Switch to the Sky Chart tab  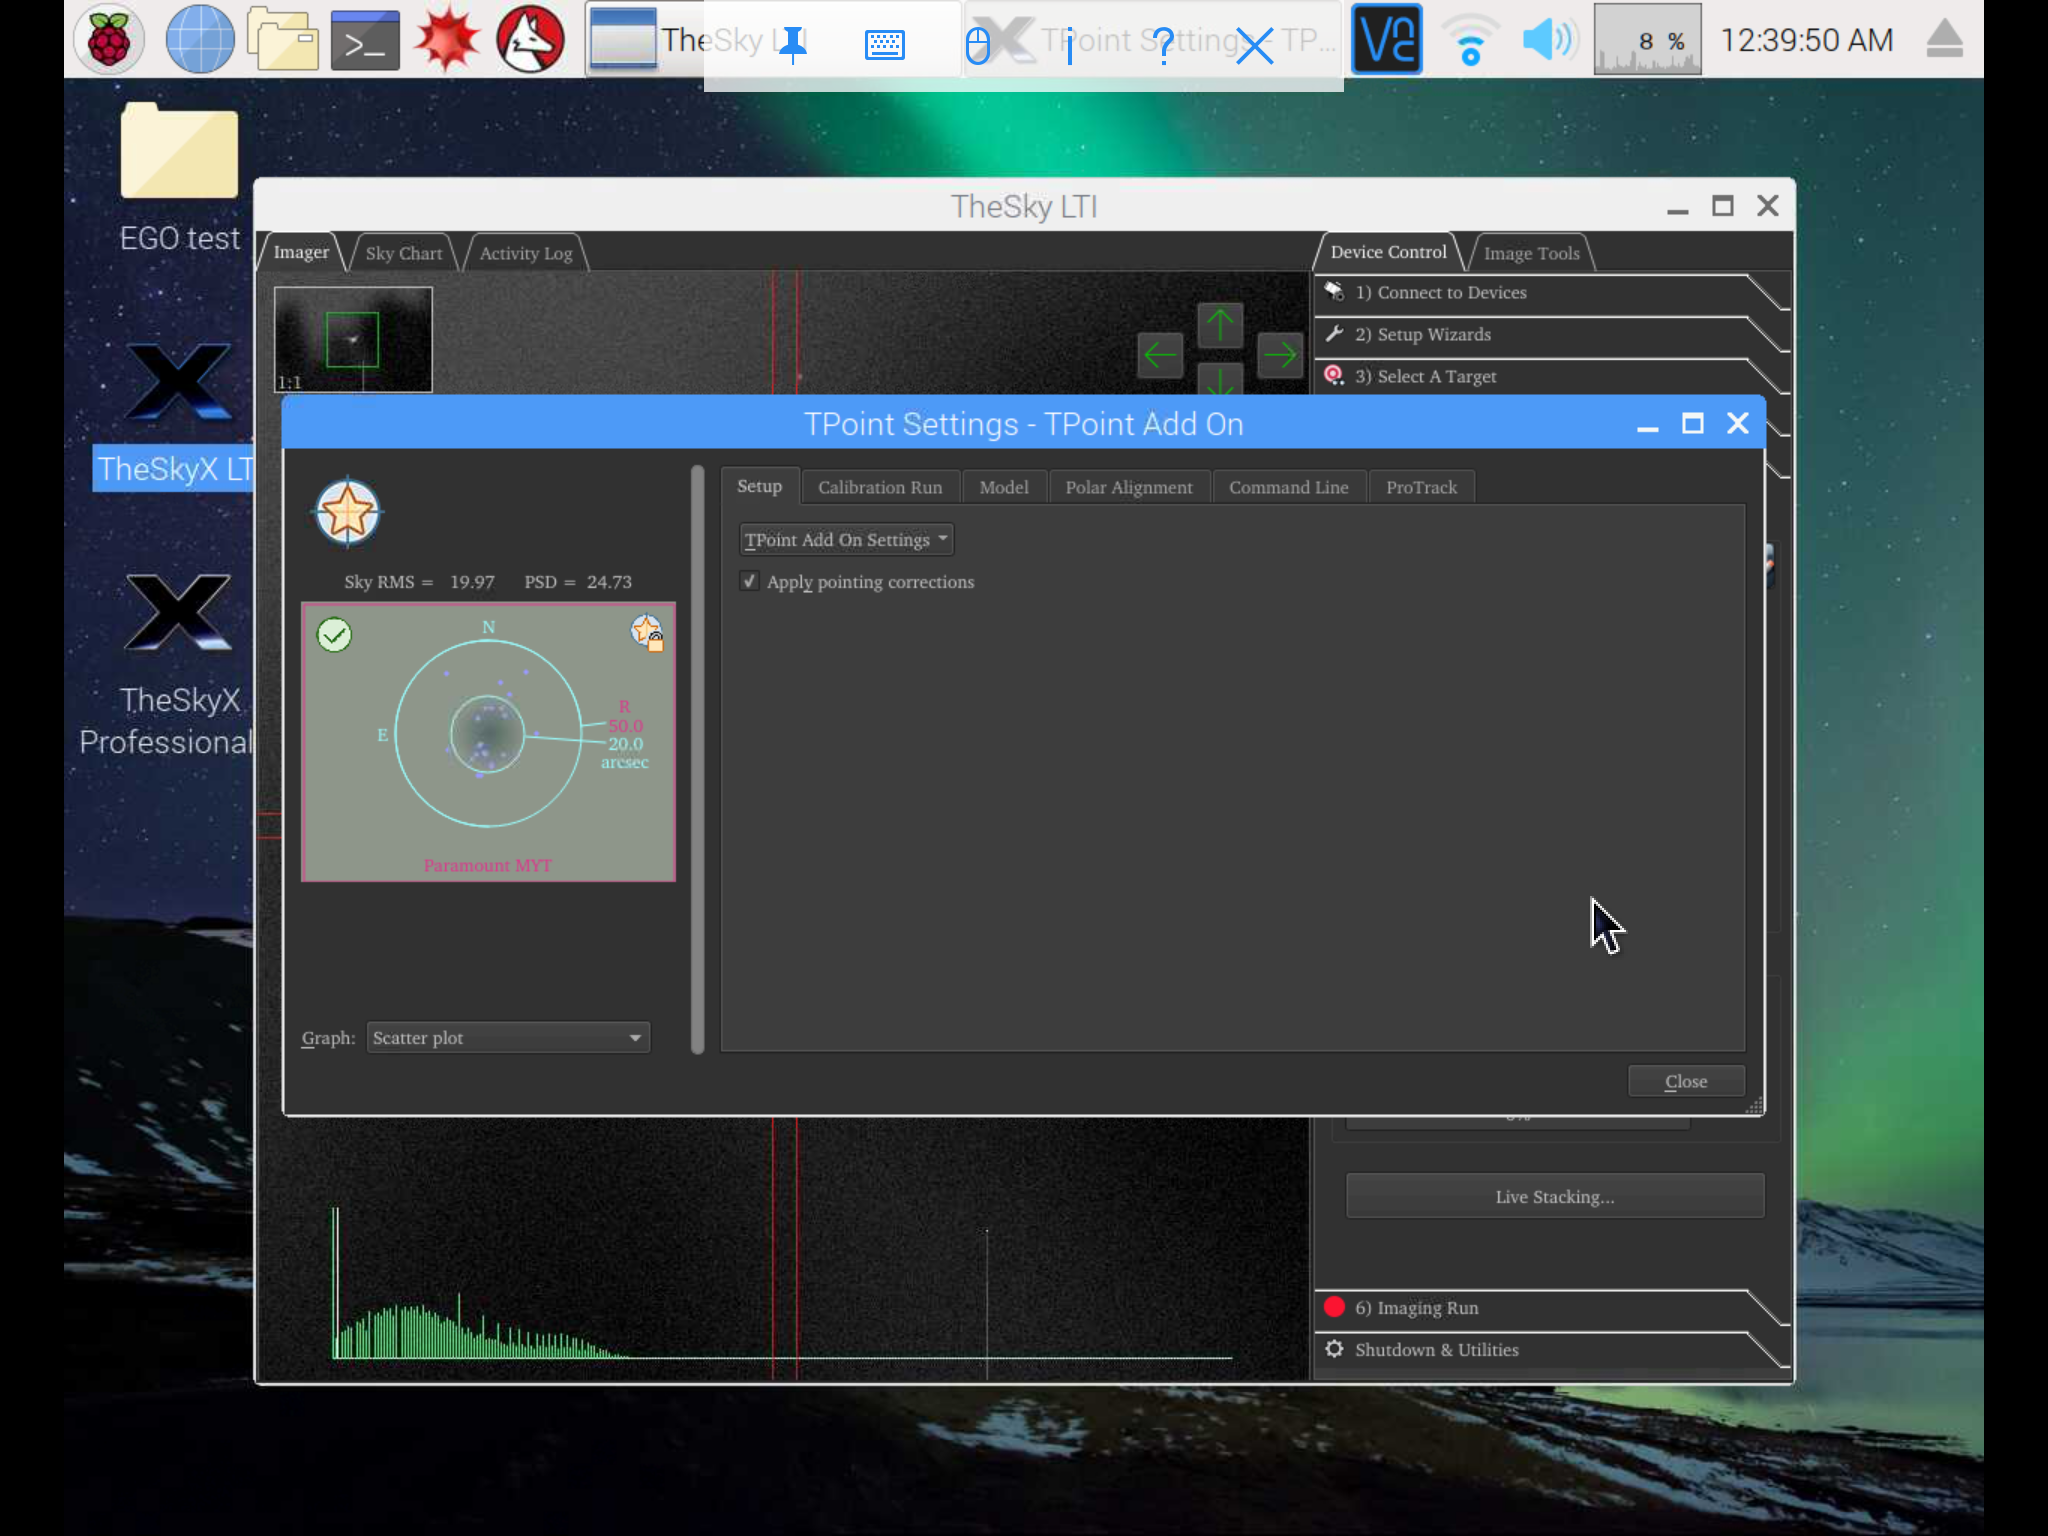click(x=404, y=253)
